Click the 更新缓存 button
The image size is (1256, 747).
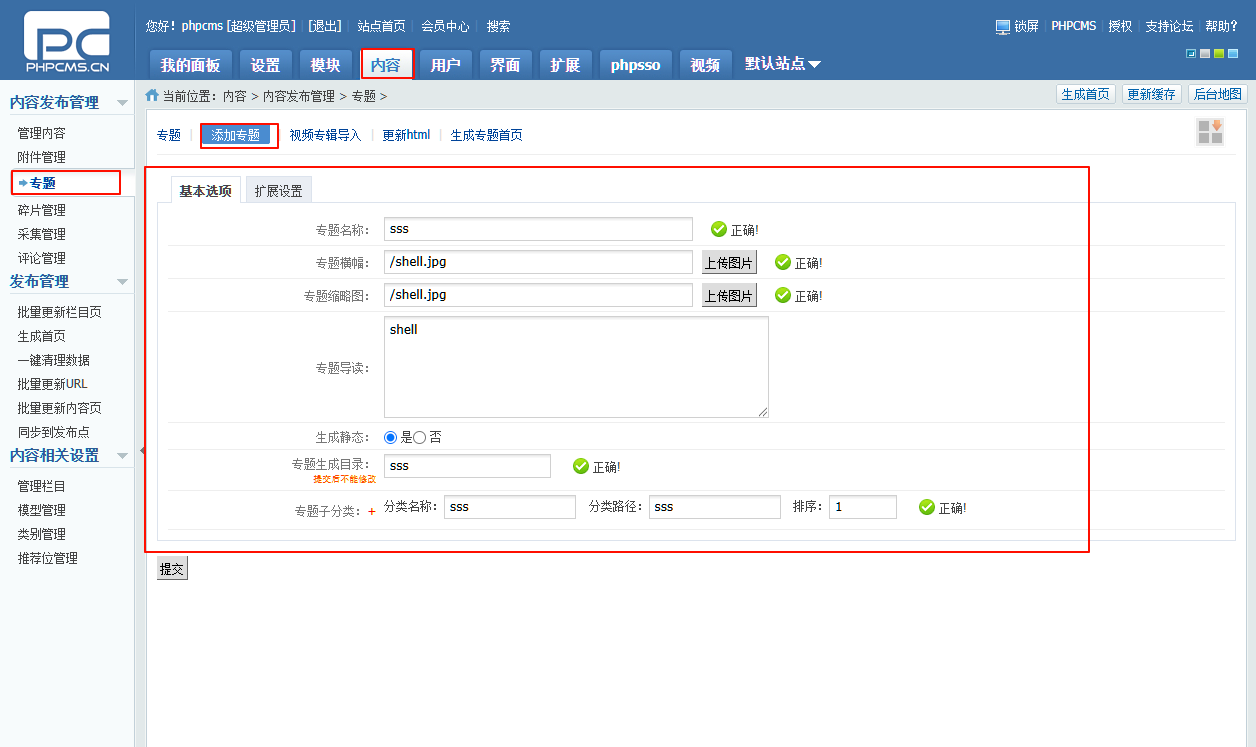(x=1152, y=94)
